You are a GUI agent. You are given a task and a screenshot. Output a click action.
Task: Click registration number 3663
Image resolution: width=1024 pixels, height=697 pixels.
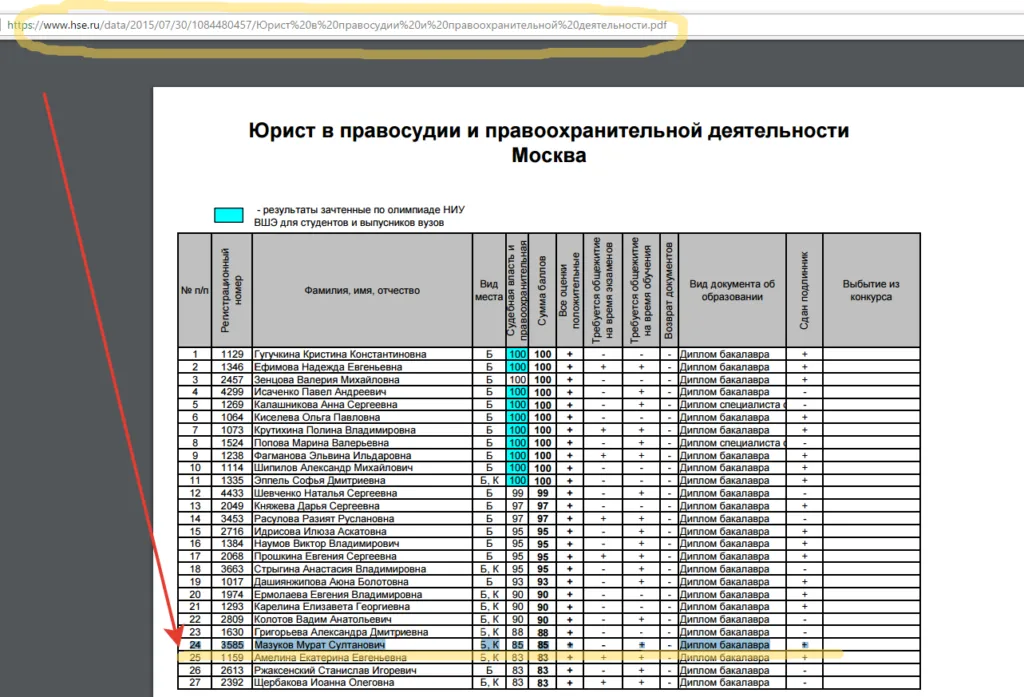click(232, 569)
